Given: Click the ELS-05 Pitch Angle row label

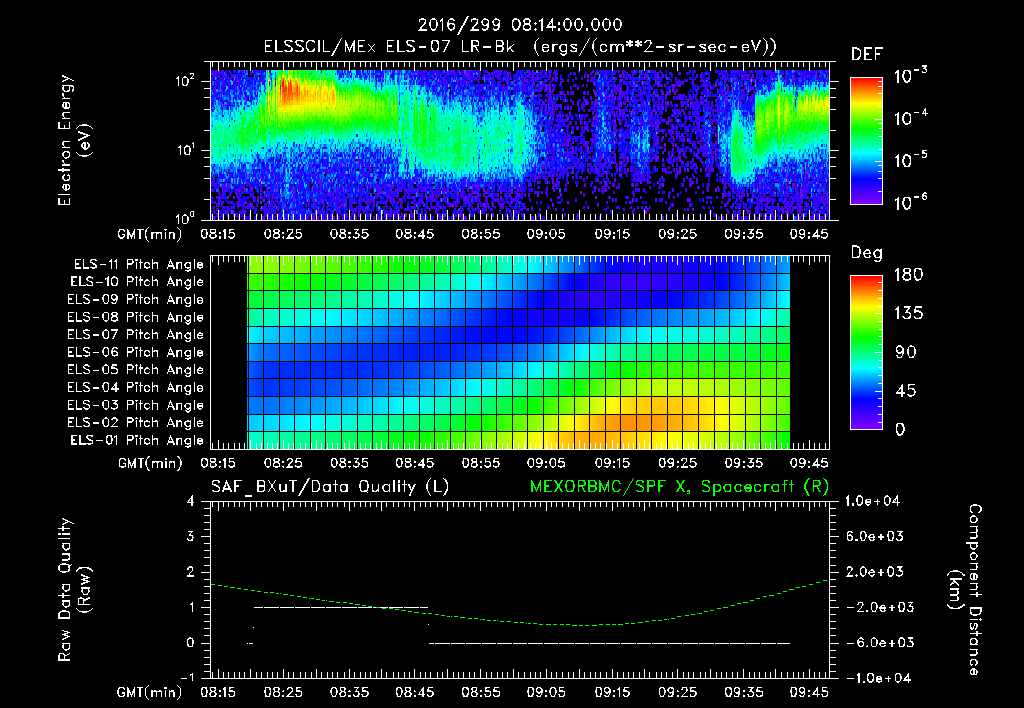Looking at the screenshot, I should pos(135,370).
